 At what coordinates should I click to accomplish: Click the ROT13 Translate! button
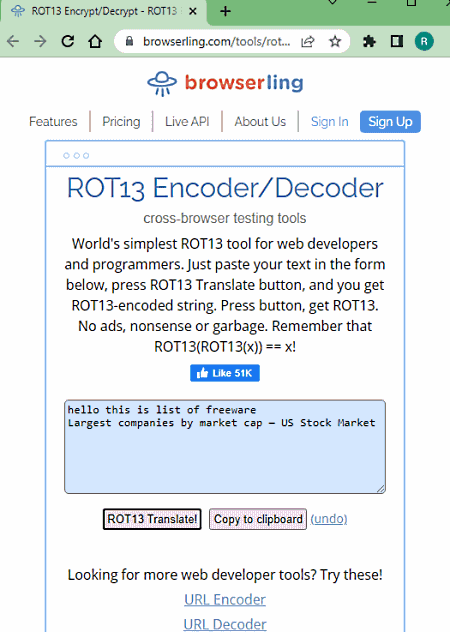pos(152,519)
